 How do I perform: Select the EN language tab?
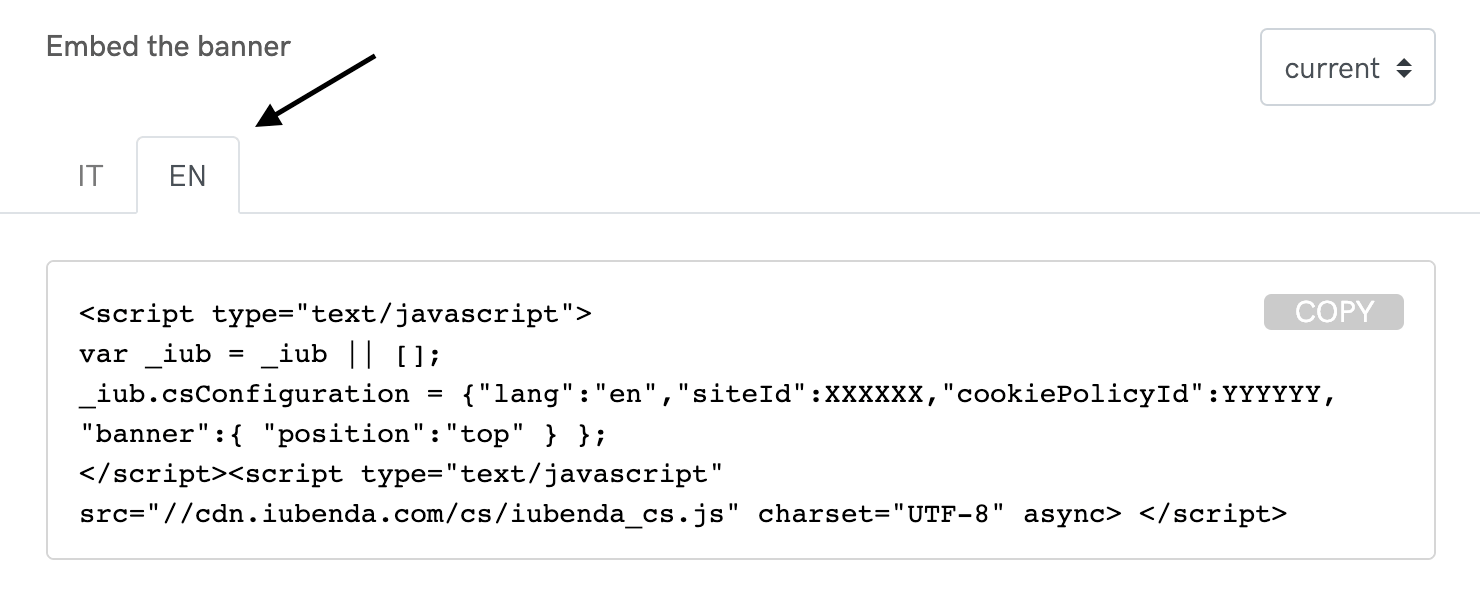187,175
